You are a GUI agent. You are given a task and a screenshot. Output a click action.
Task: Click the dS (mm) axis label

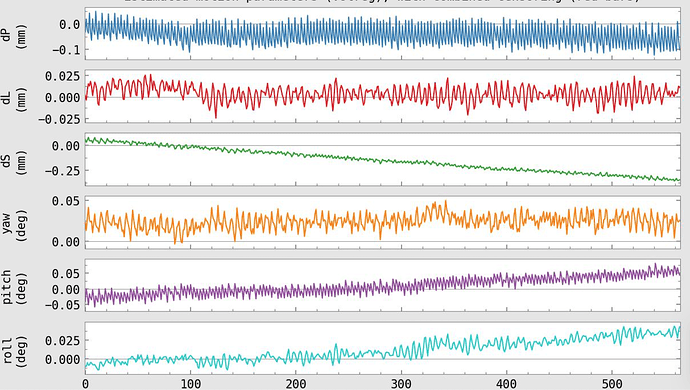click(x=13, y=162)
